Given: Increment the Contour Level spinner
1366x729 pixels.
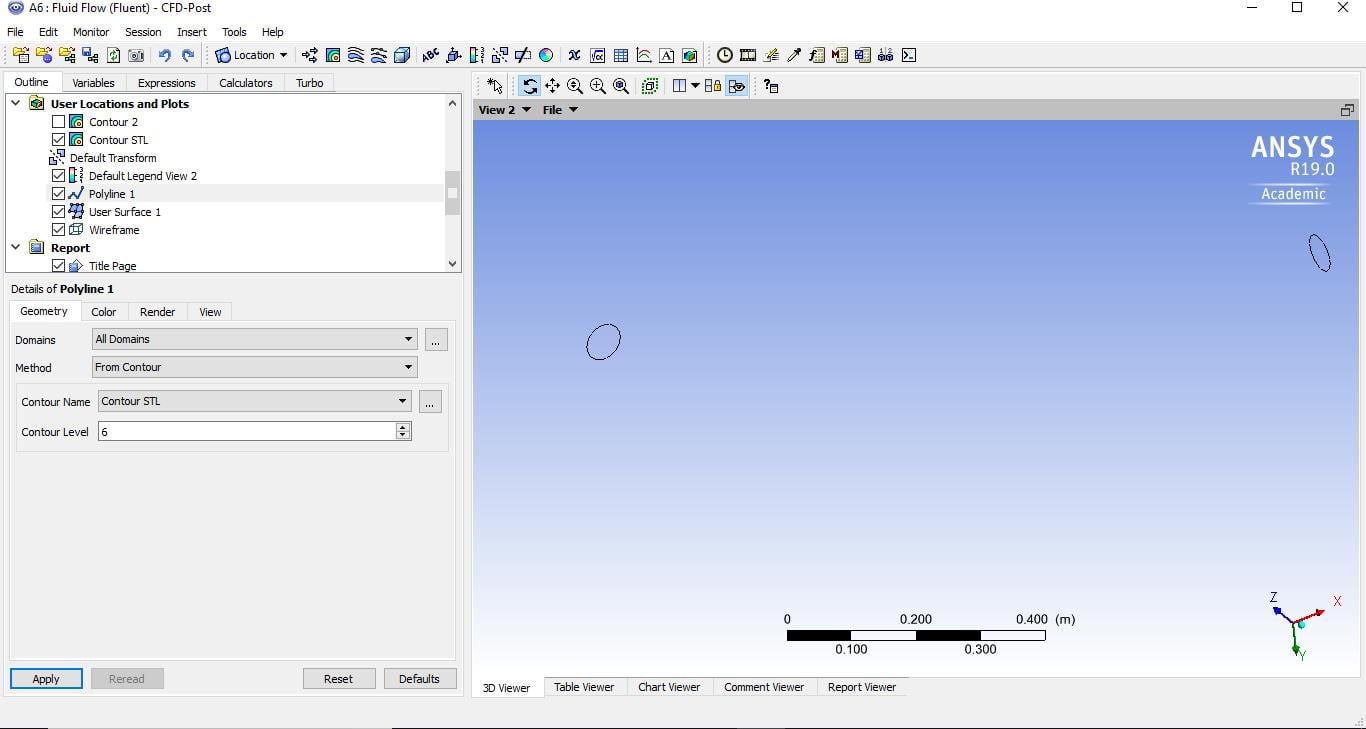Looking at the screenshot, I should click(403, 427).
